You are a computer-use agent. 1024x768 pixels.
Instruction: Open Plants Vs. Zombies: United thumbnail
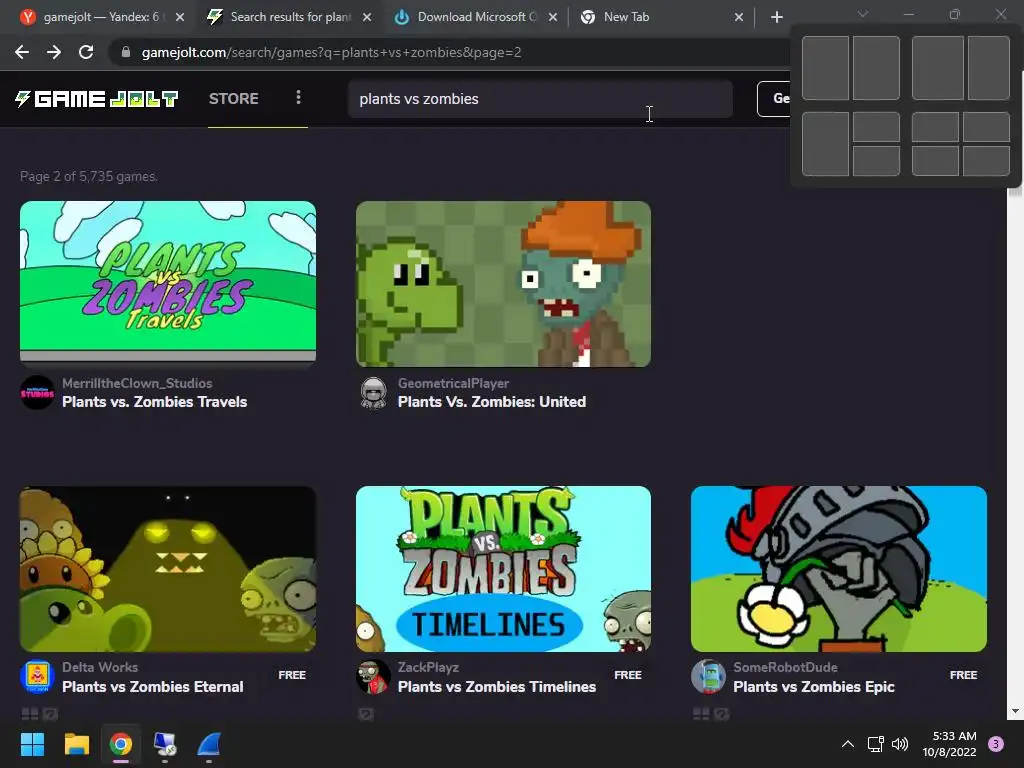click(503, 283)
